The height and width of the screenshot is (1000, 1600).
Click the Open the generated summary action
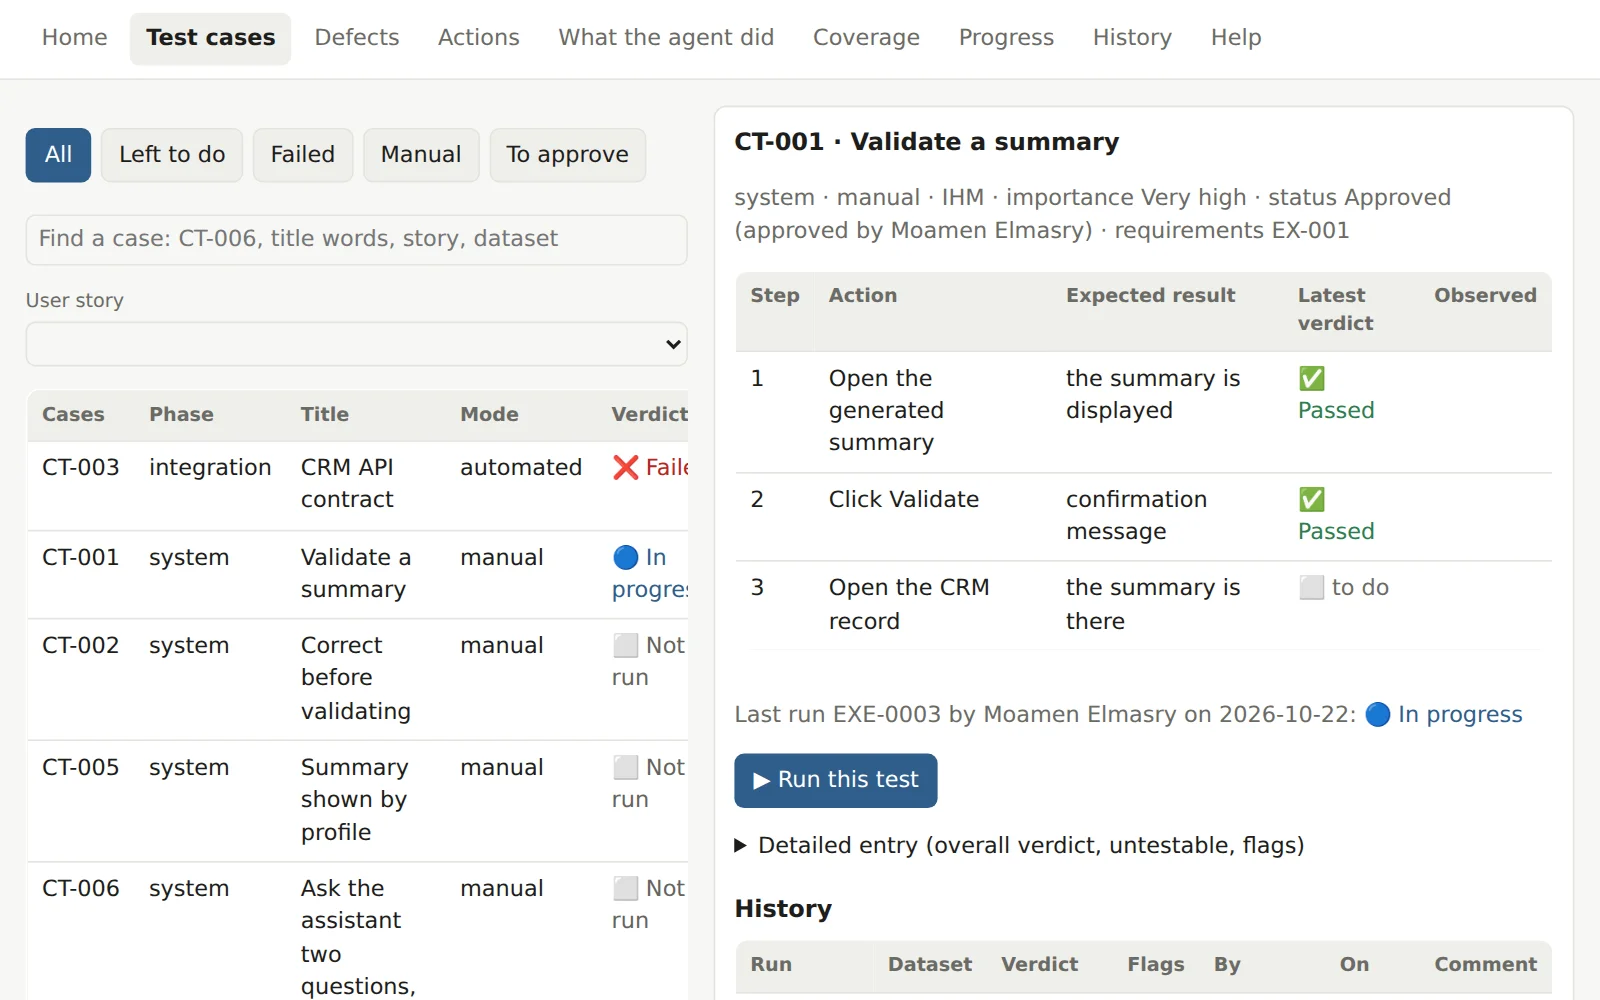click(886, 410)
